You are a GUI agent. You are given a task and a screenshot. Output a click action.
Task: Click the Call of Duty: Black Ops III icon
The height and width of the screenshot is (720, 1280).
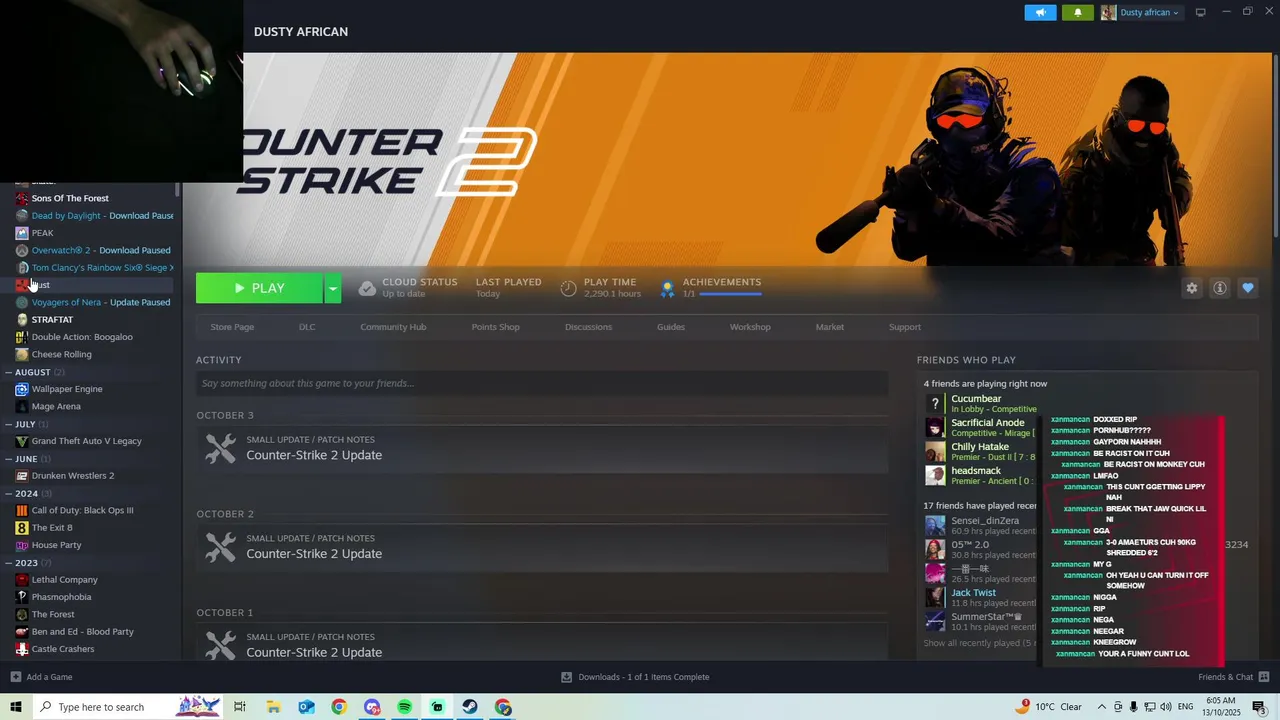pos(22,510)
